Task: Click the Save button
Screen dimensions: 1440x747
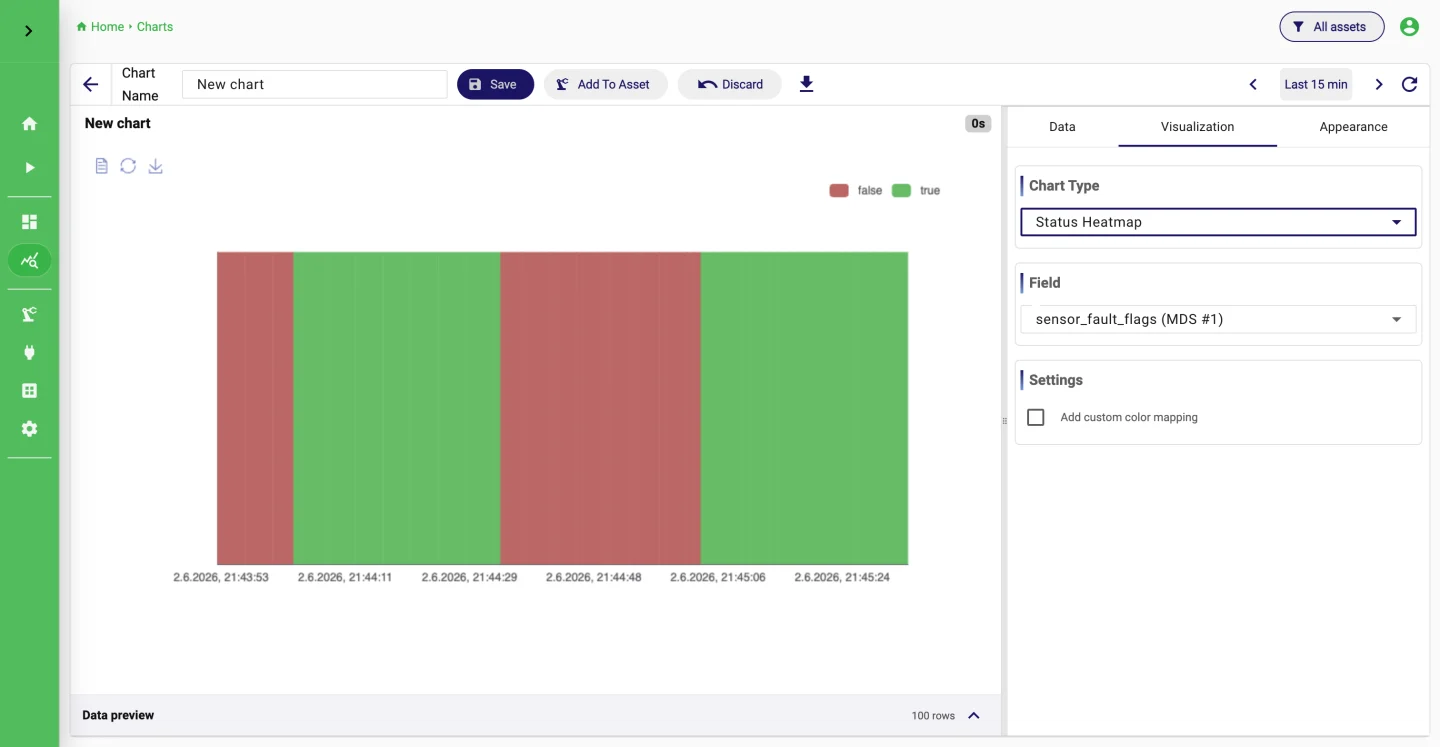Action: click(495, 84)
